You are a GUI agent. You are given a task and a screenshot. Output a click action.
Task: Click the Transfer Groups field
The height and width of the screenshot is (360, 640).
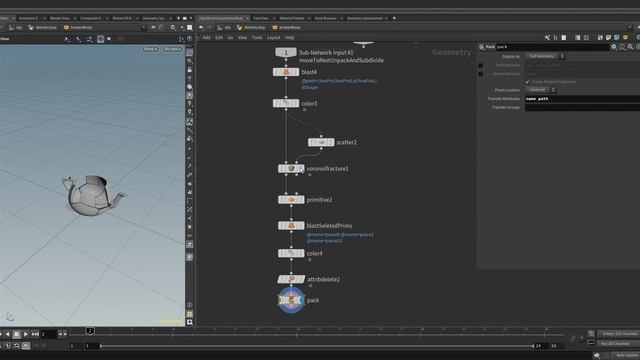(x=582, y=108)
